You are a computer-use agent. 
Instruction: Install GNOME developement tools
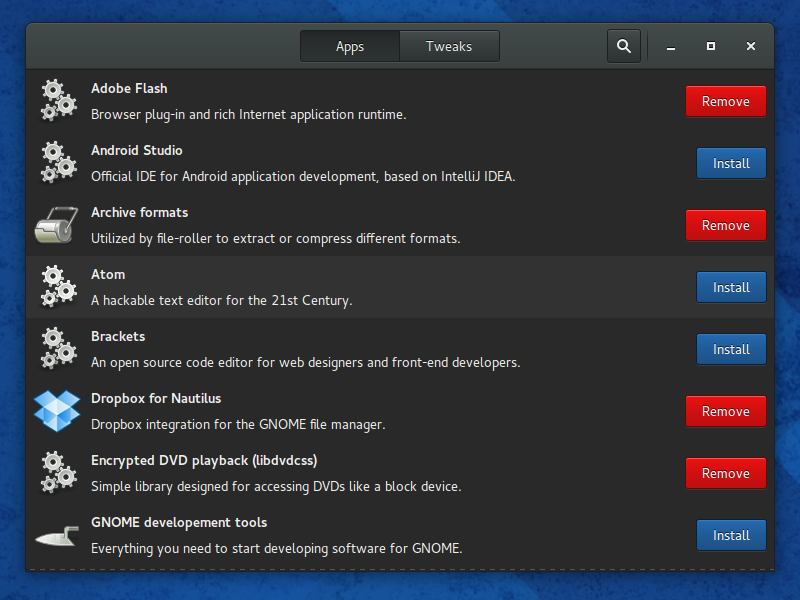point(731,535)
